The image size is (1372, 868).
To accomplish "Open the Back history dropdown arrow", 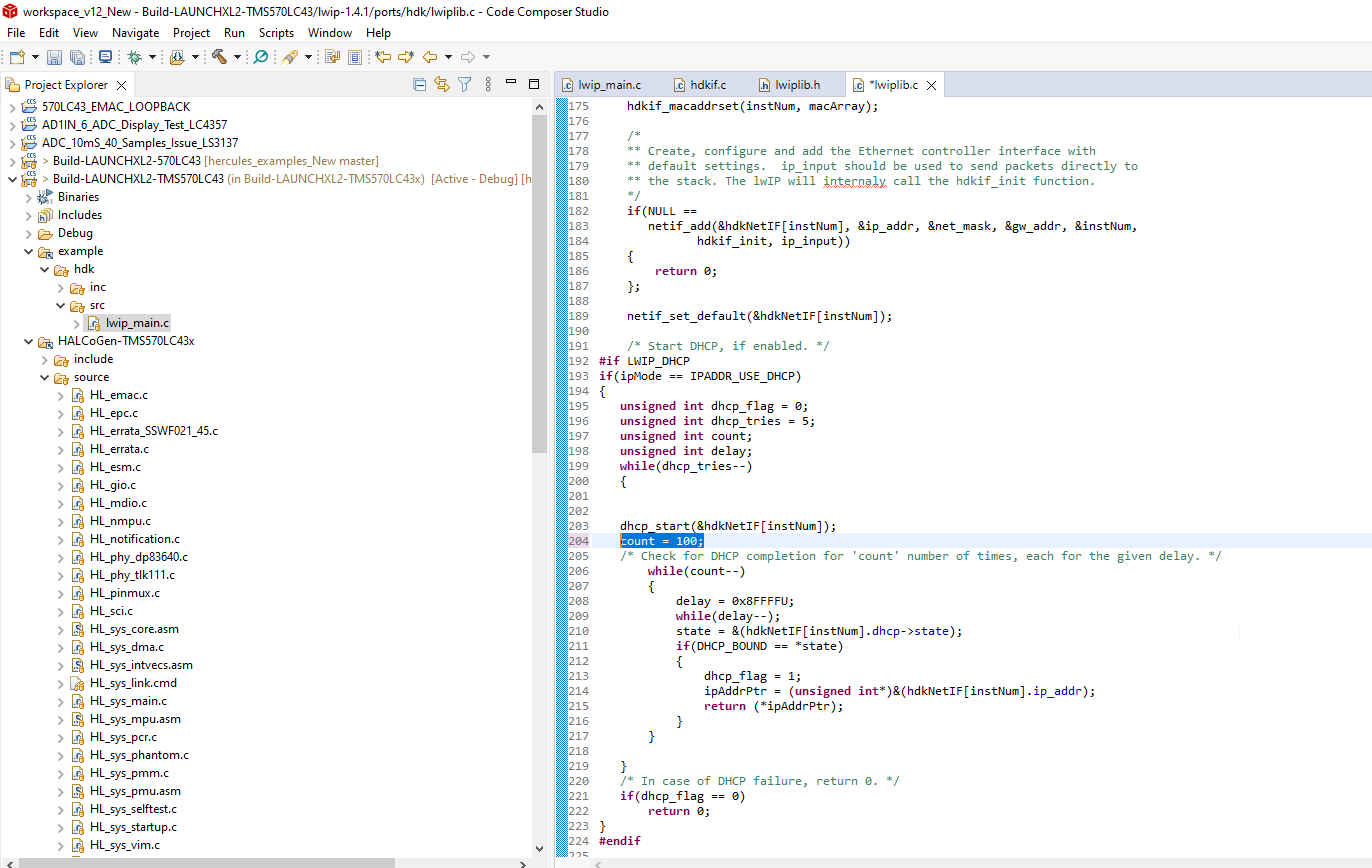I will (x=448, y=57).
